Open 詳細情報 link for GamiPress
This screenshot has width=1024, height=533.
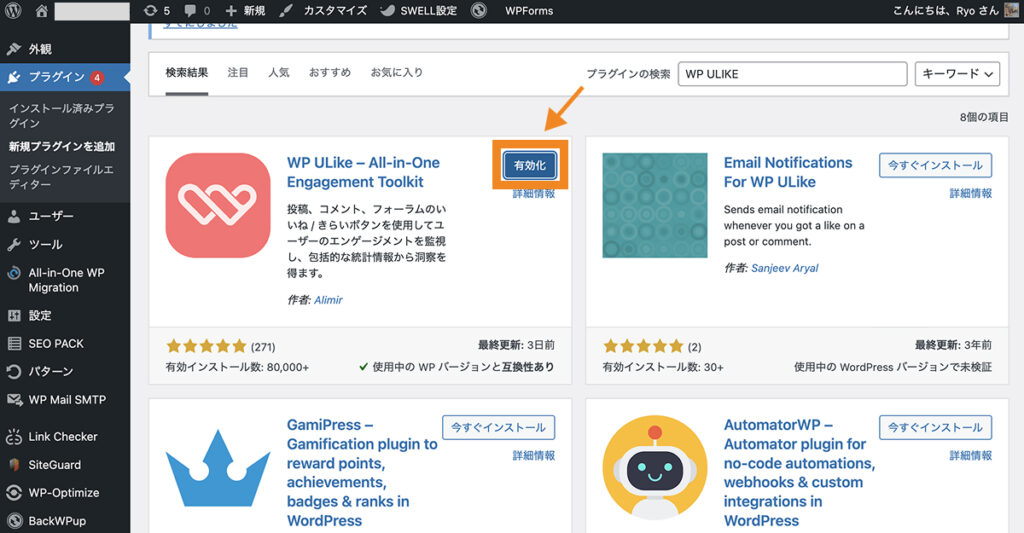(x=534, y=455)
